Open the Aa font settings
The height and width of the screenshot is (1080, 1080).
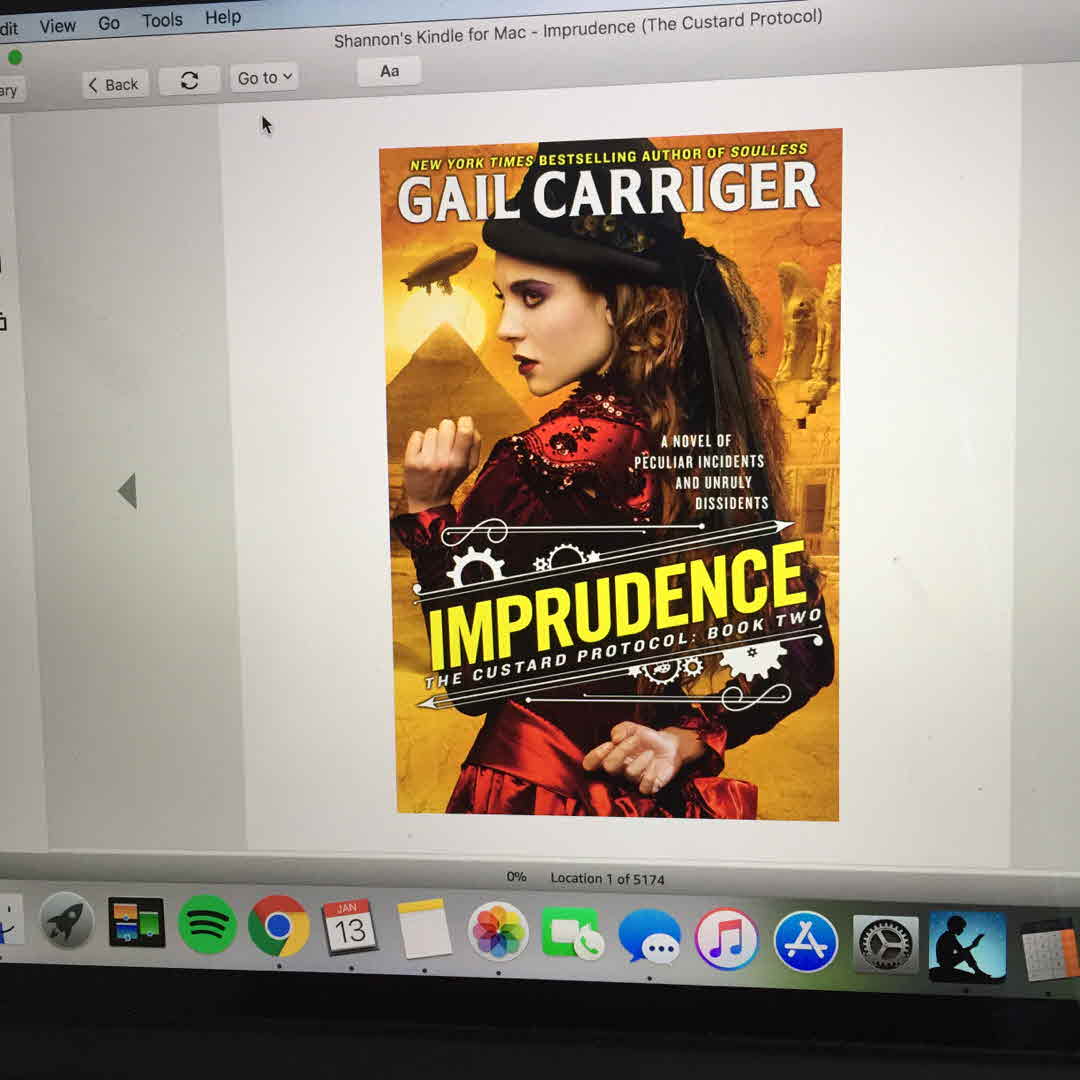tap(389, 71)
